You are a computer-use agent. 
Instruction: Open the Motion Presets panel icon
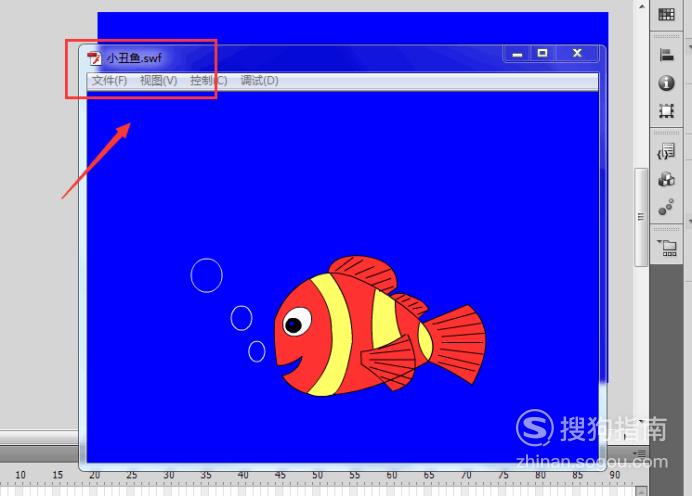[x=666, y=207]
